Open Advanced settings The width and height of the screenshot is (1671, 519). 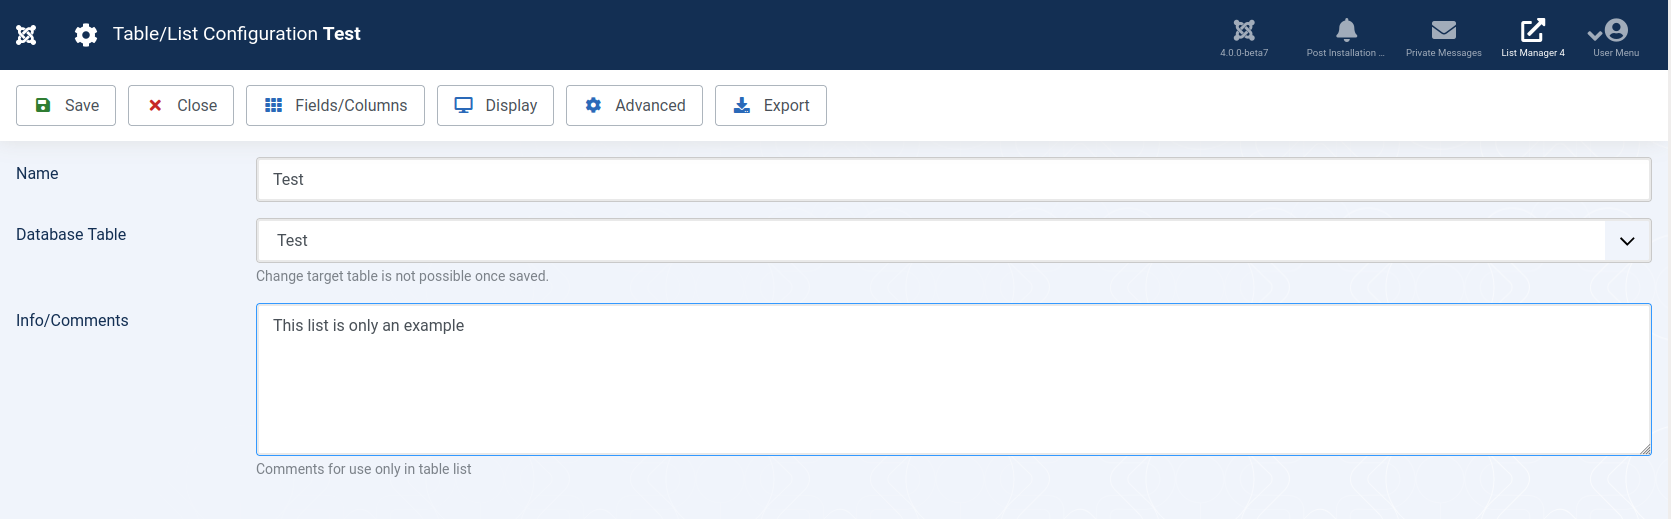(x=634, y=105)
